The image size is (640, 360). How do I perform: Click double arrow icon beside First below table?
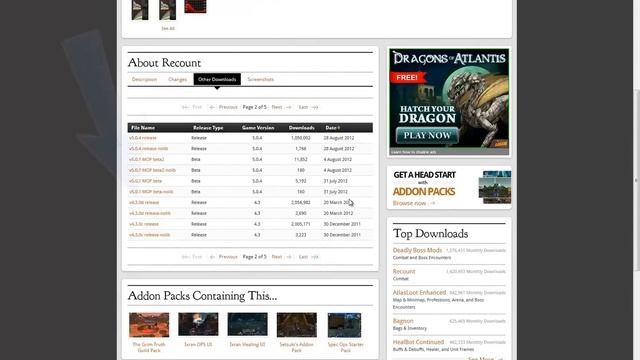[185, 257]
